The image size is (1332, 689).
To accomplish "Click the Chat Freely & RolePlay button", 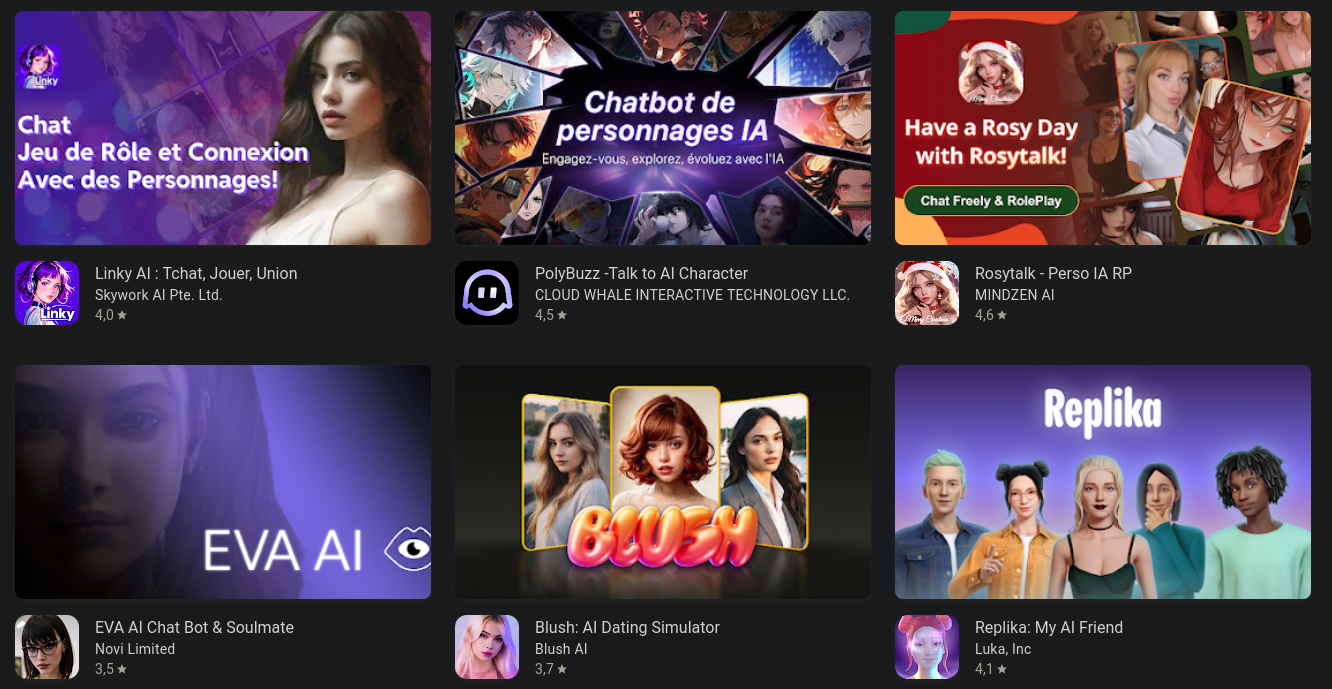I will pyautogui.click(x=991, y=200).
